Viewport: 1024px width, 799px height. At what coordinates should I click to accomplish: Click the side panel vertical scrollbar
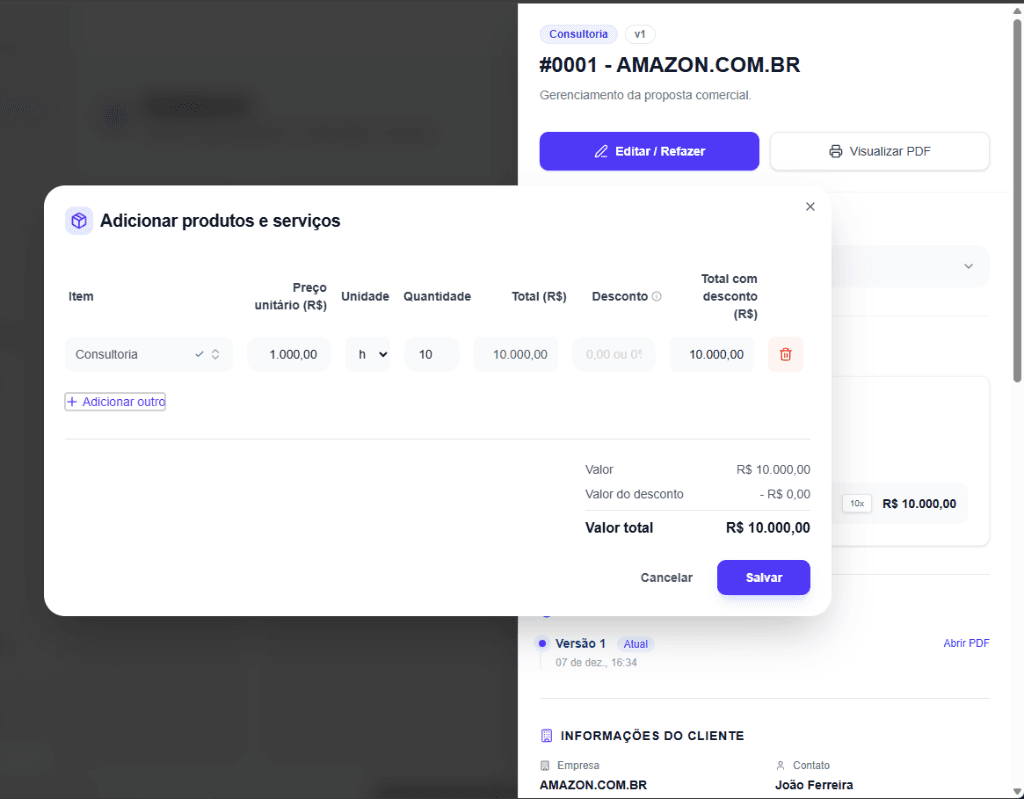[1017, 200]
